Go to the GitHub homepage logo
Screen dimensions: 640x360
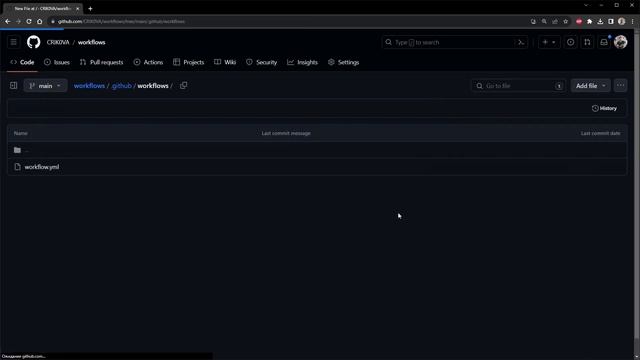(33, 42)
